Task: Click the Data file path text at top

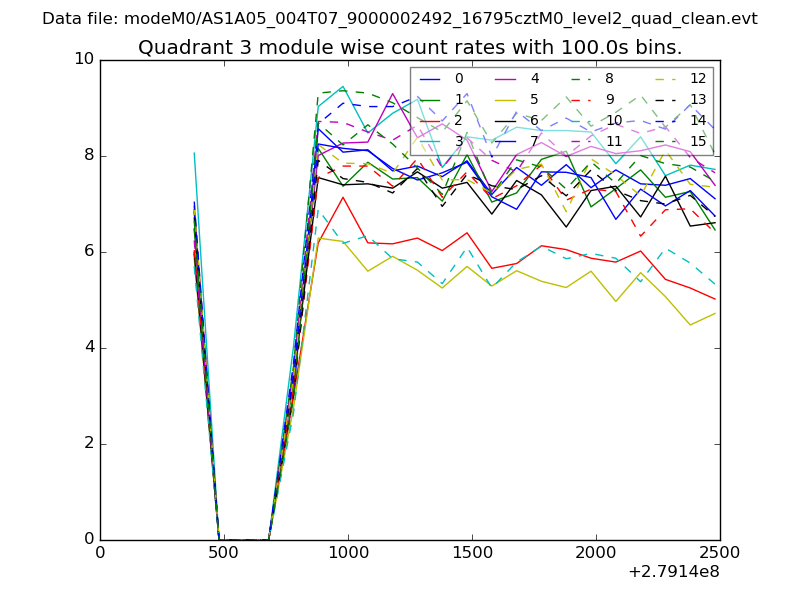Action: [400, 19]
